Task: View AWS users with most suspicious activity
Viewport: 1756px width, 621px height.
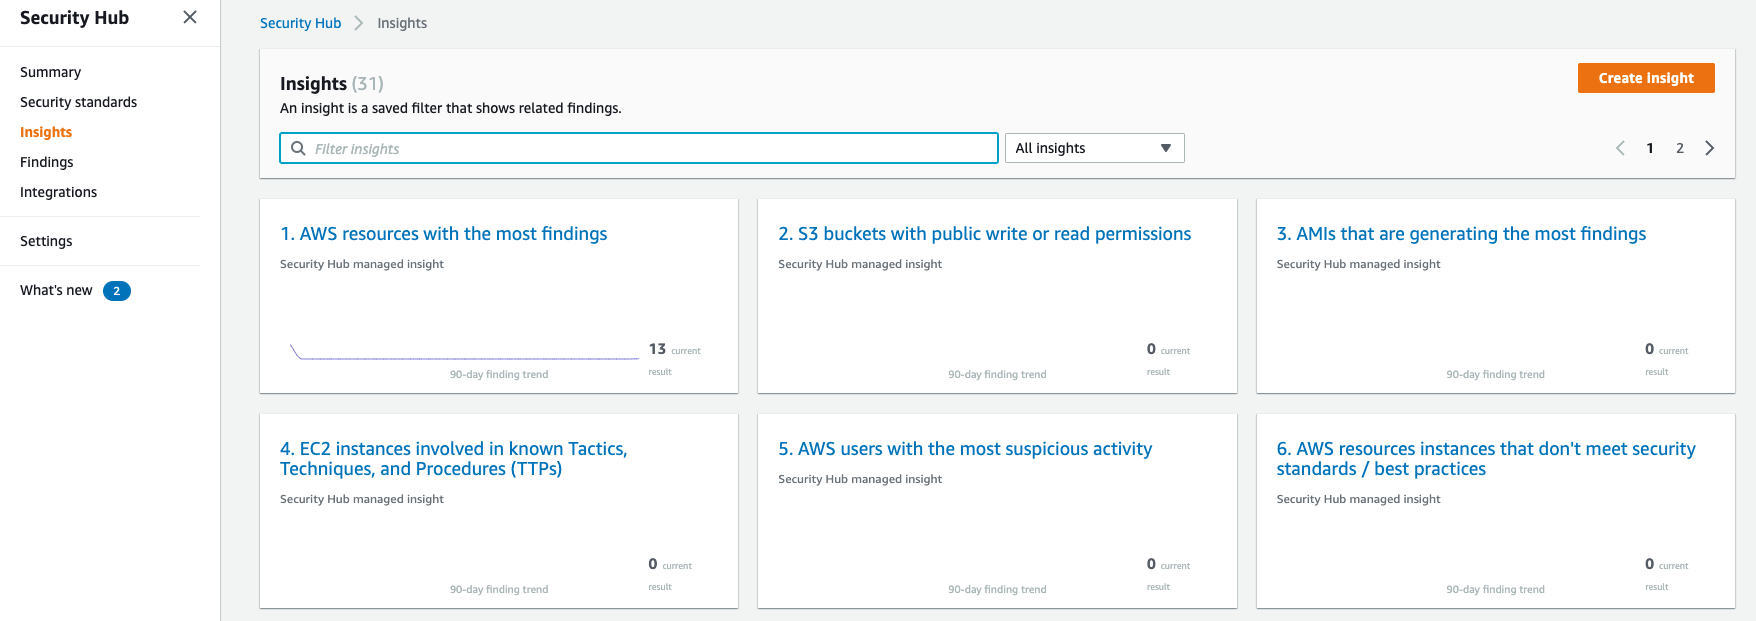Action: point(964,449)
